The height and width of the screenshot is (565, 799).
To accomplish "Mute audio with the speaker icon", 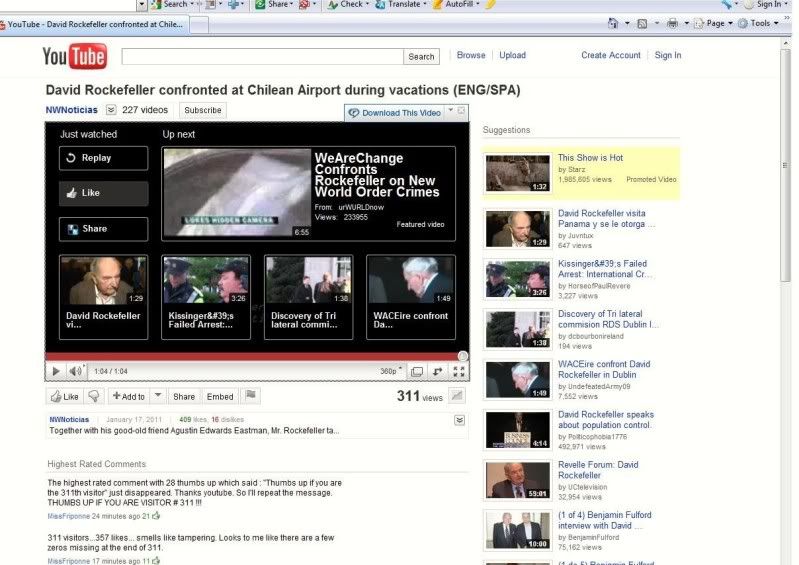I will pyautogui.click(x=75, y=371).
